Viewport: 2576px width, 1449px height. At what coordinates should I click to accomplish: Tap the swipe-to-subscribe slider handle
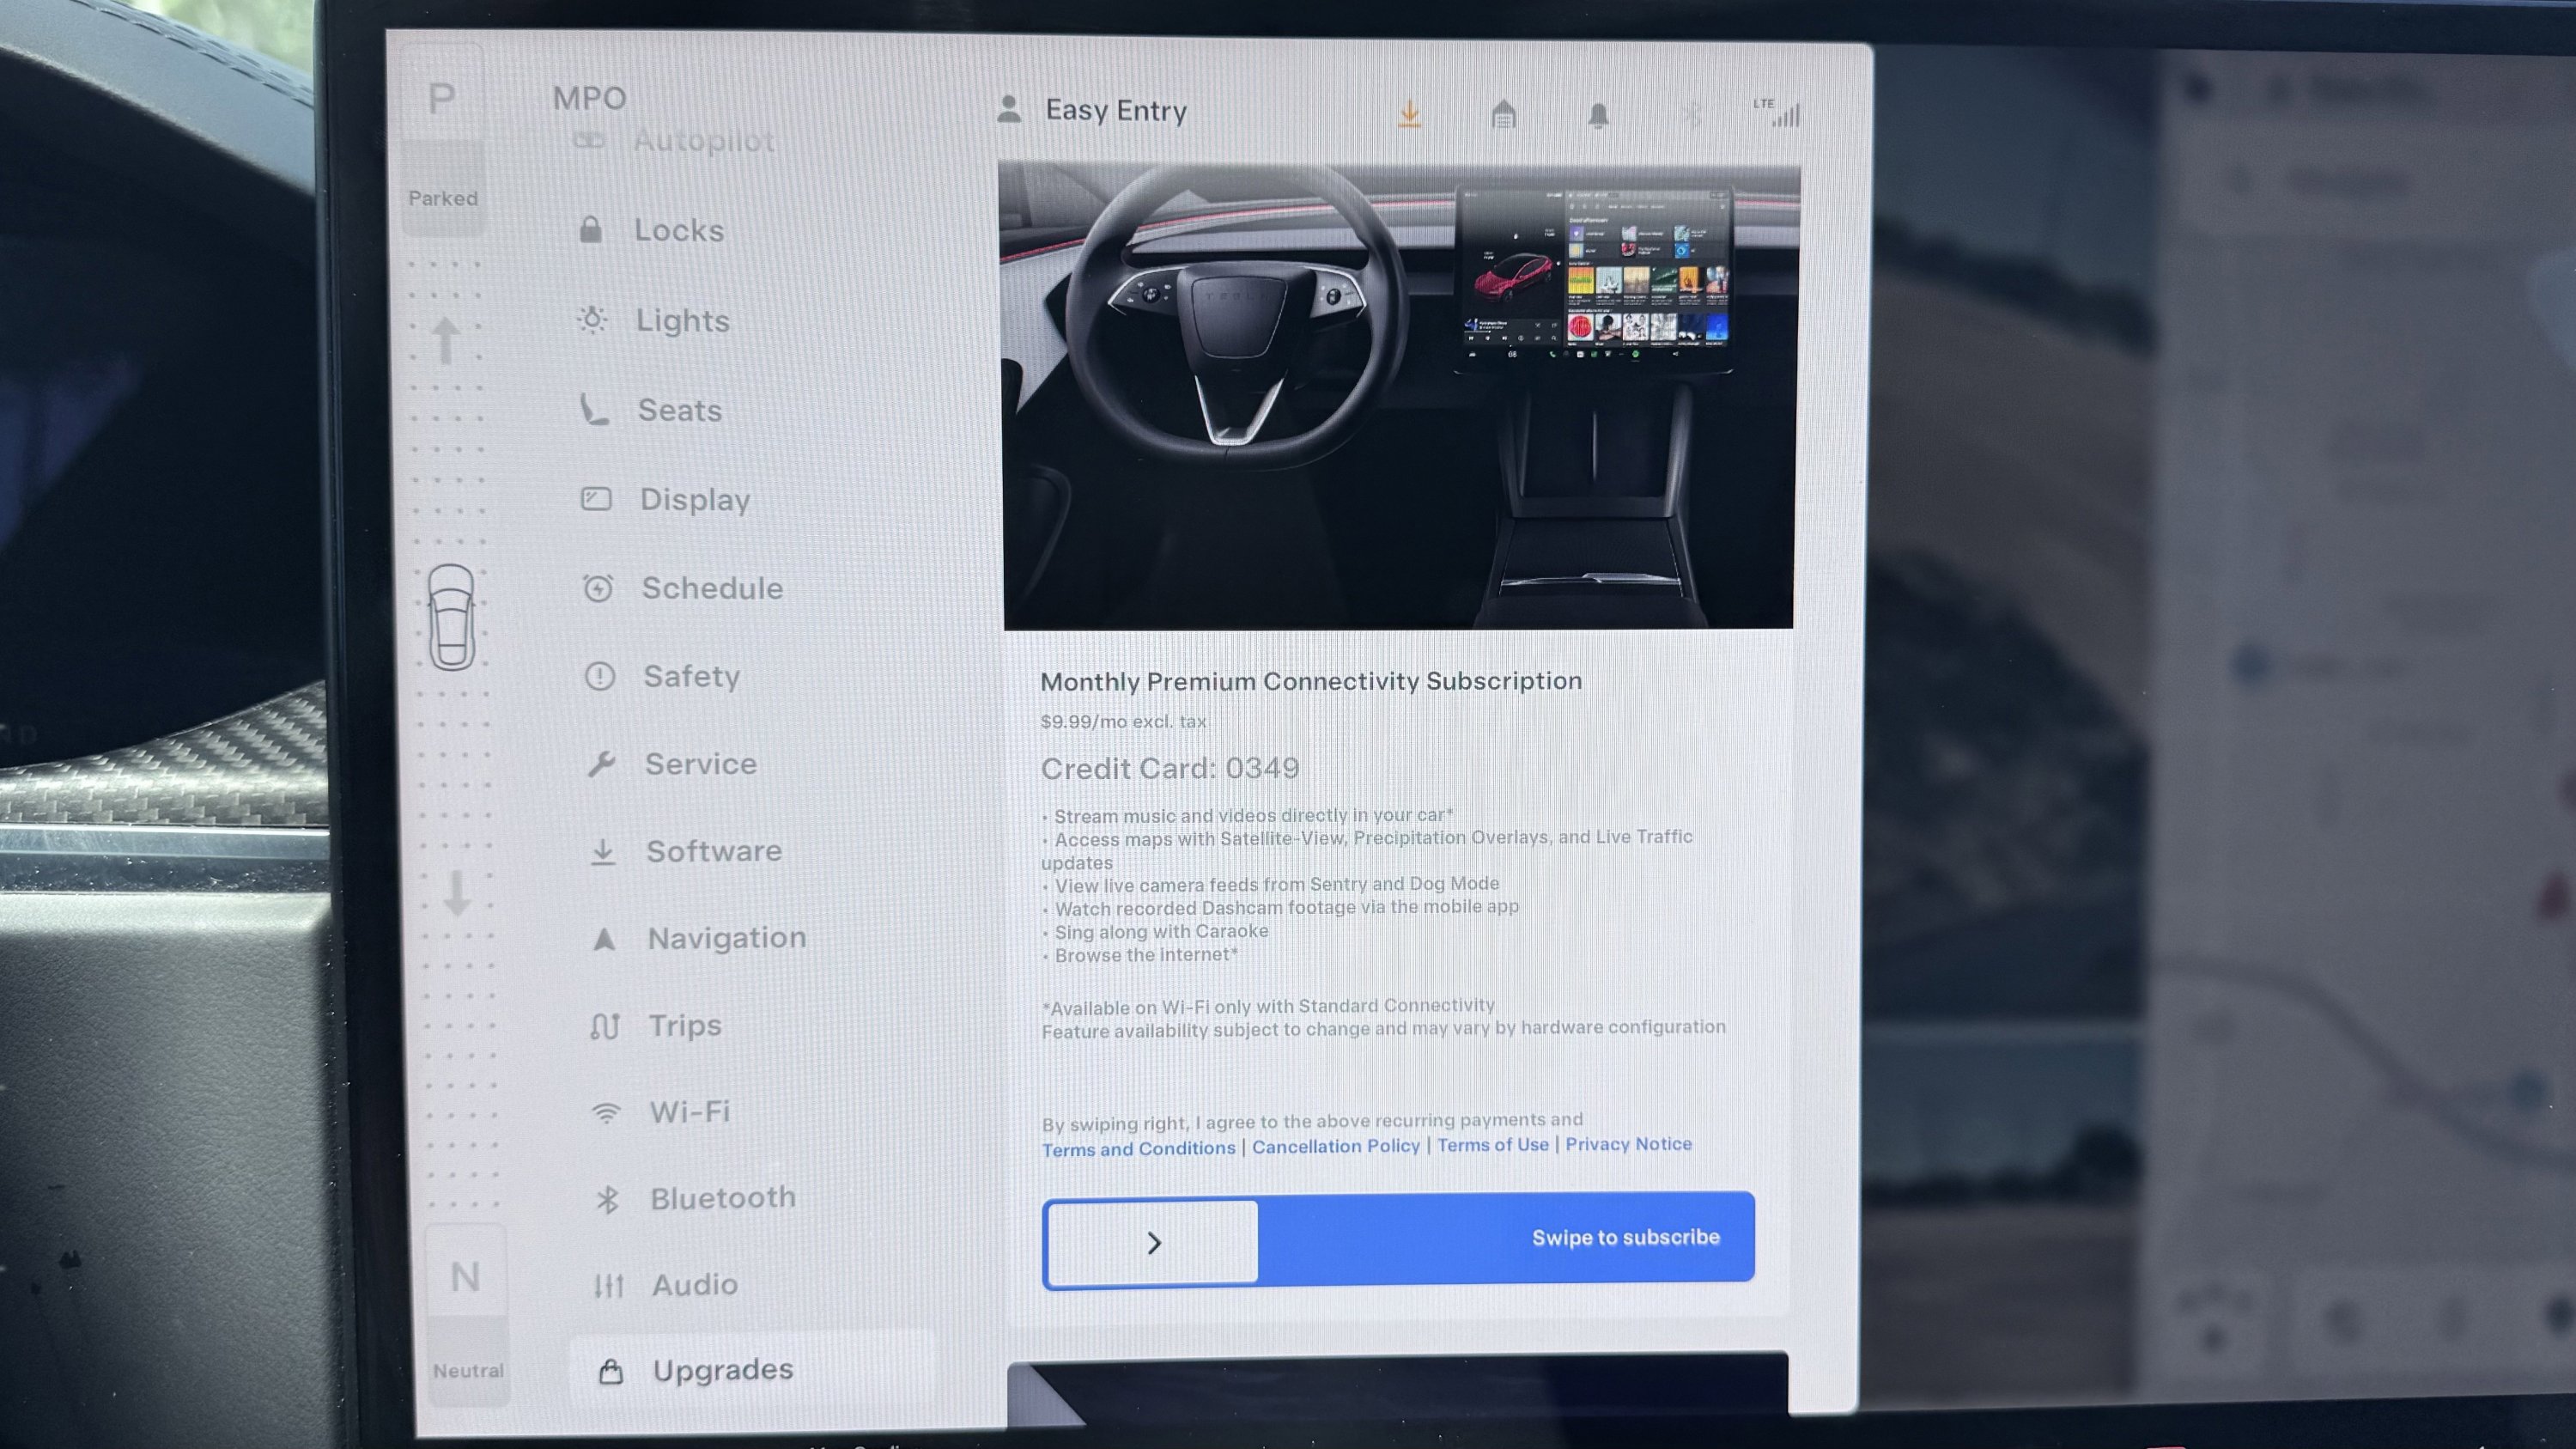click(x=1152, y=1241)
